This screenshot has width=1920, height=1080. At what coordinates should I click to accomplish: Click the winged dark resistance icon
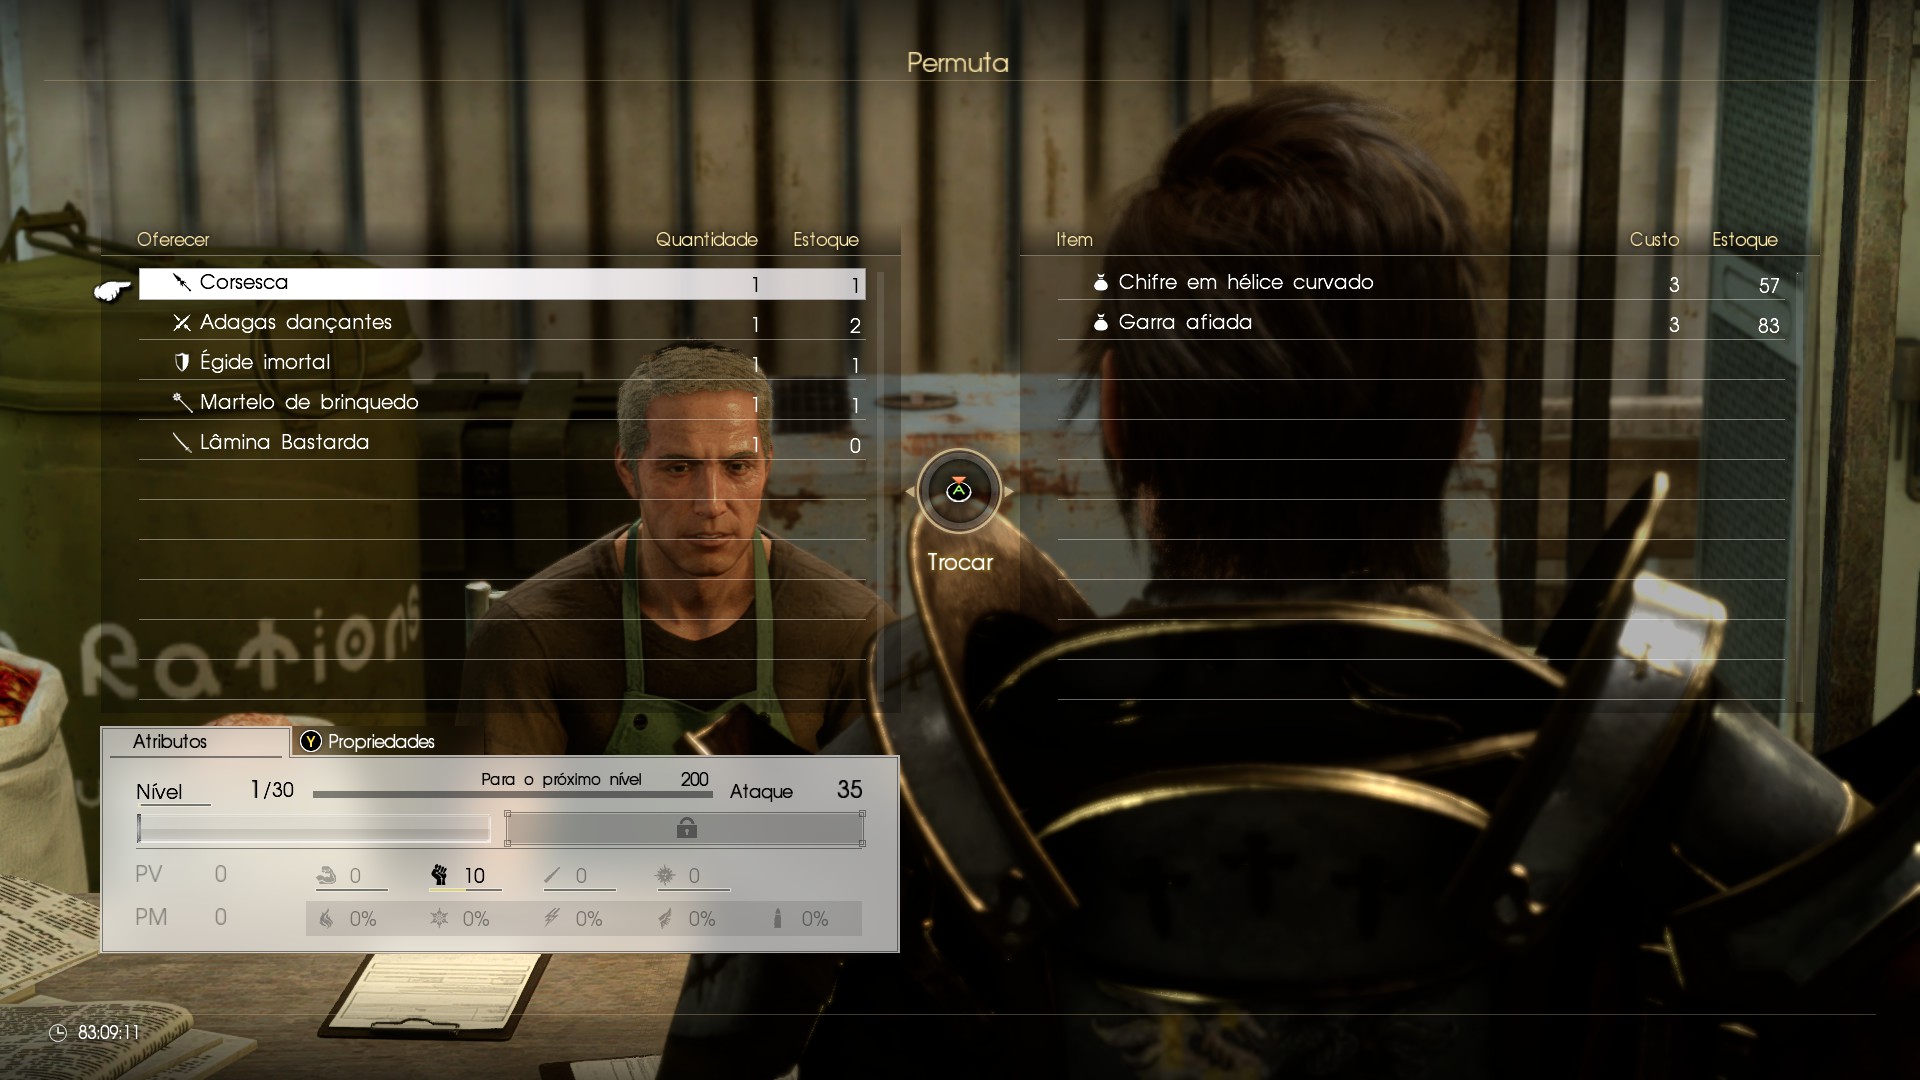click(665, 918)
